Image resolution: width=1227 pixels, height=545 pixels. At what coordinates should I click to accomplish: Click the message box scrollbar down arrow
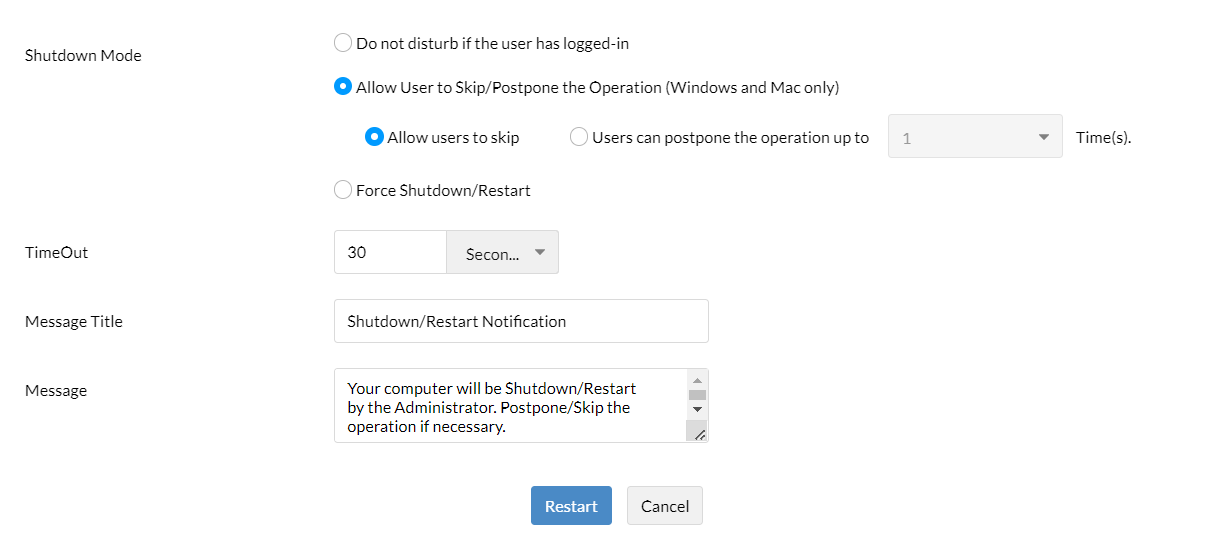pyautogui.click(x=698, y=409)
